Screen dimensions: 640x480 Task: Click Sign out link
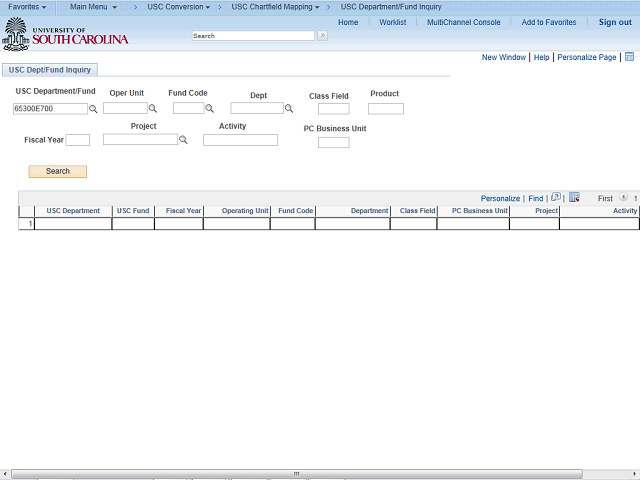tap(615, 22)
